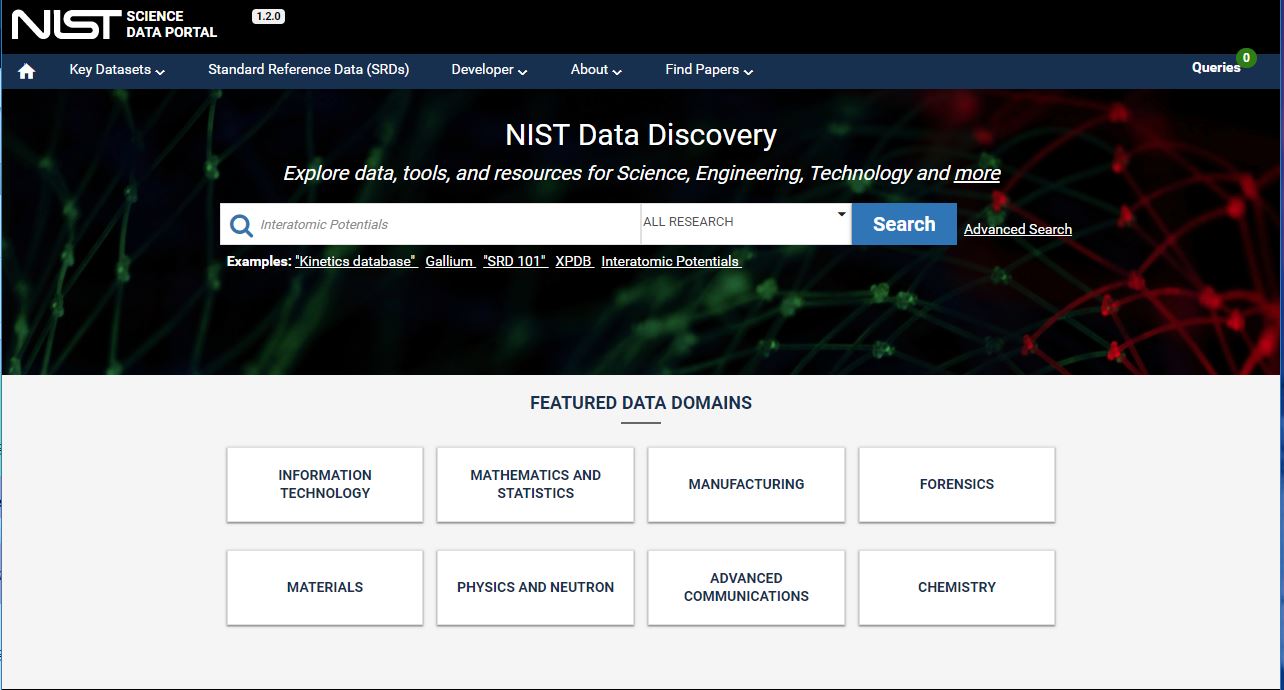Click the search magnifier icon
This screenshot has width=1284, height=690.
[x=241, y=225]
